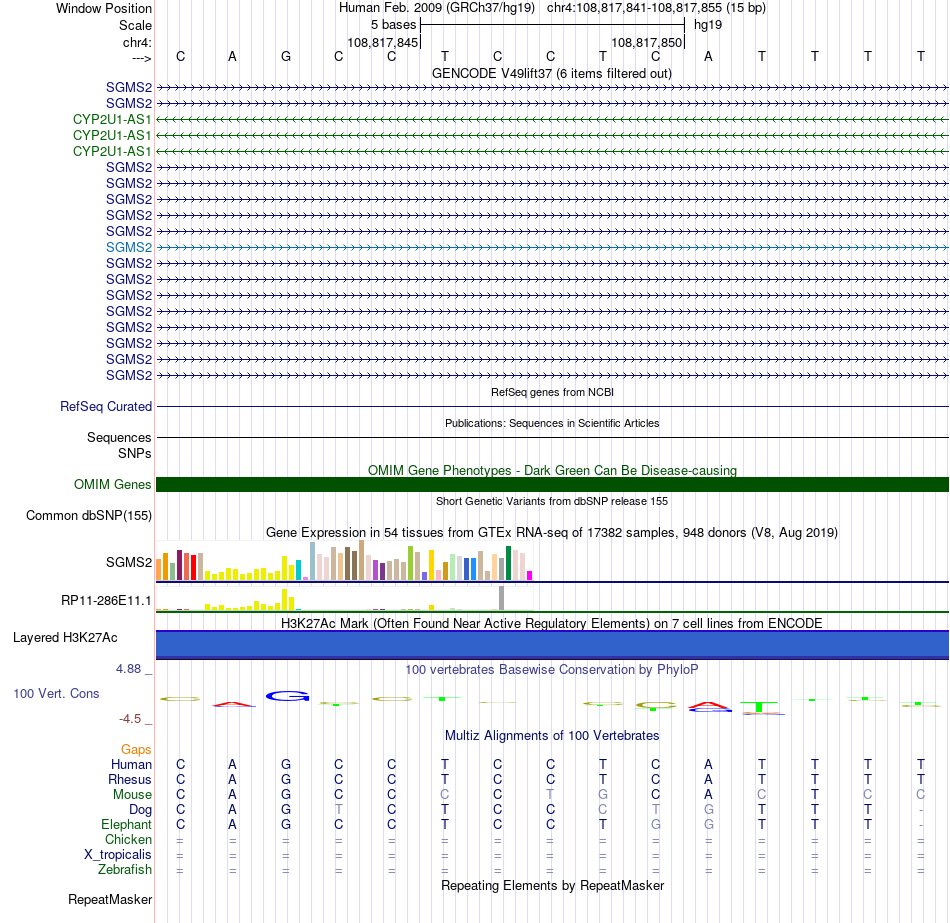Image resolution: width=950 pixels, height=923 pixels.
Task: Click the topmost CYP2U1-AS1 transcript label
Action: click(x=112, y=119)
